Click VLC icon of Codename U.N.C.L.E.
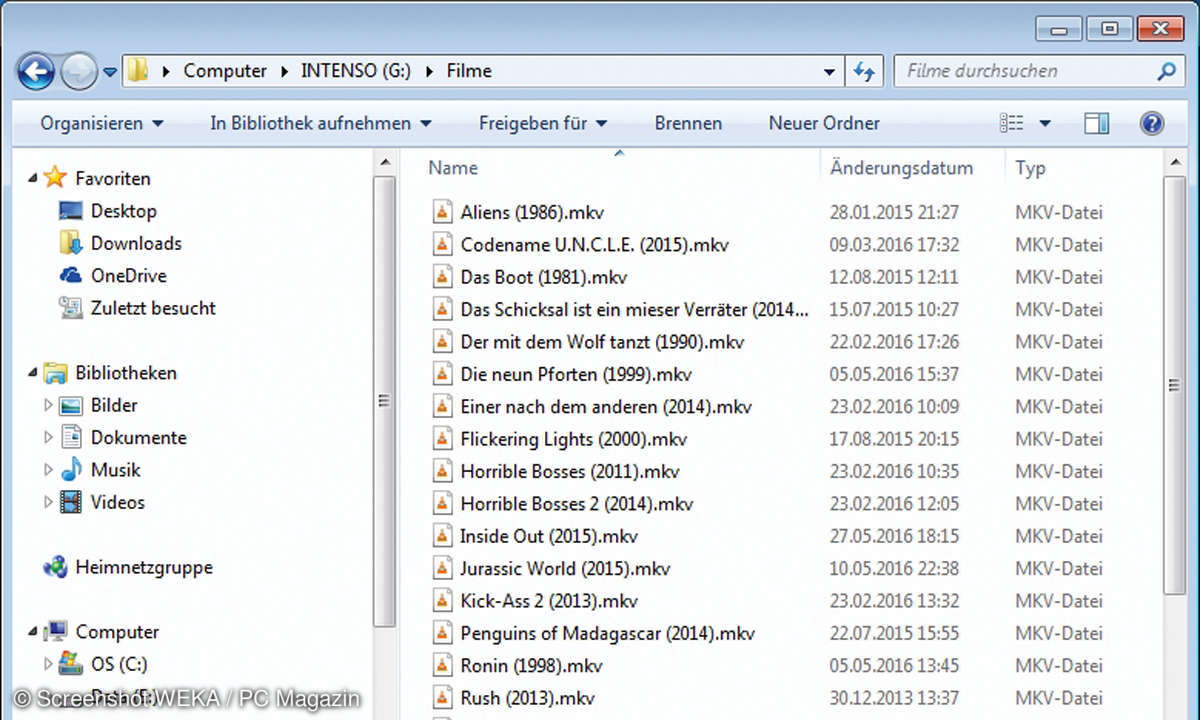1200x720 pixels. 443,245
